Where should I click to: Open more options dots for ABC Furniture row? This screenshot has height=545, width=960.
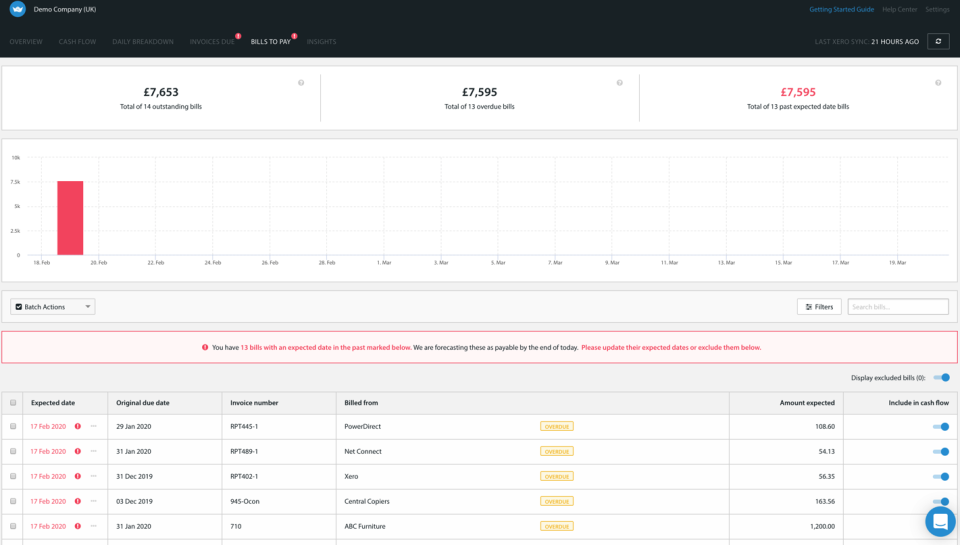coord(94,526)
